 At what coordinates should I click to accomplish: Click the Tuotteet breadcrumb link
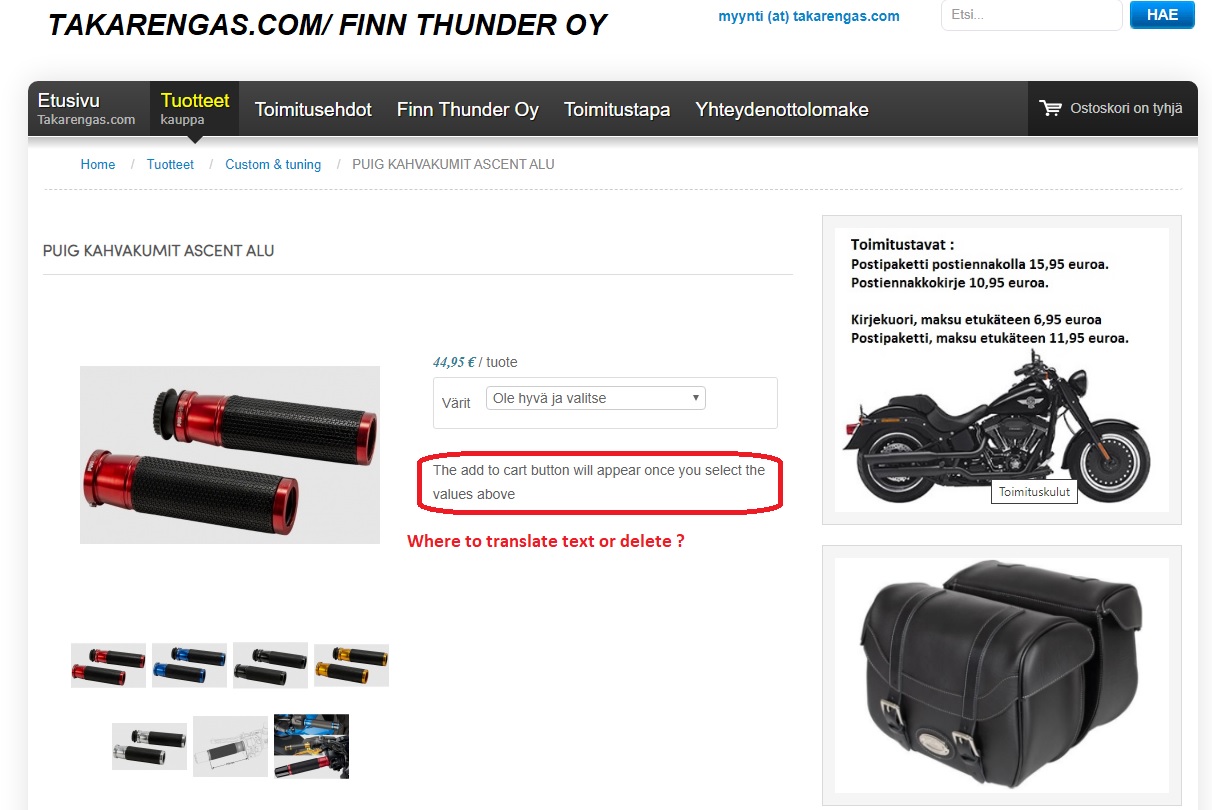[x=170, y=164]
